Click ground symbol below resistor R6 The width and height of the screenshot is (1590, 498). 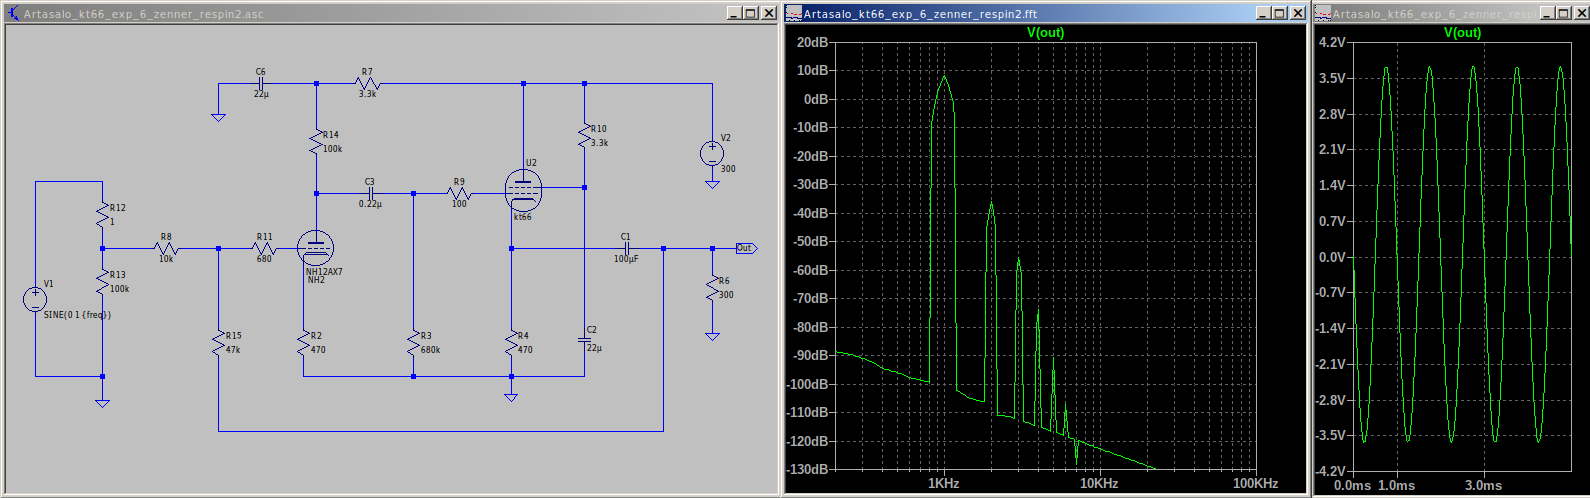click(x=712, y=337)
